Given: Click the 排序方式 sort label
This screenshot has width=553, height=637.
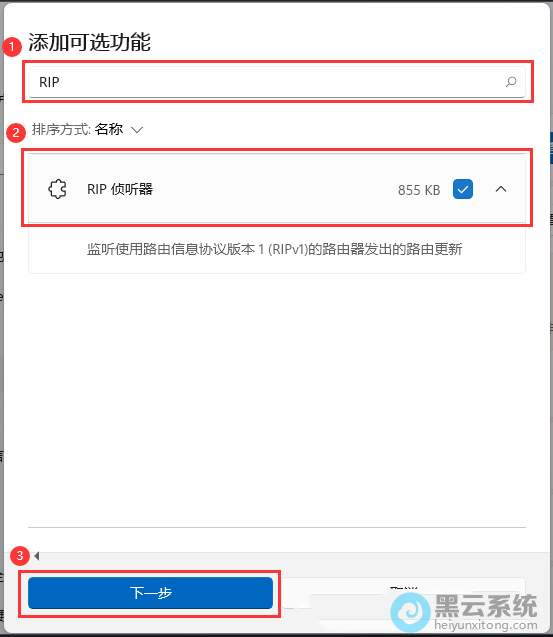Looking at the screenshot, I should pos(61,129).
